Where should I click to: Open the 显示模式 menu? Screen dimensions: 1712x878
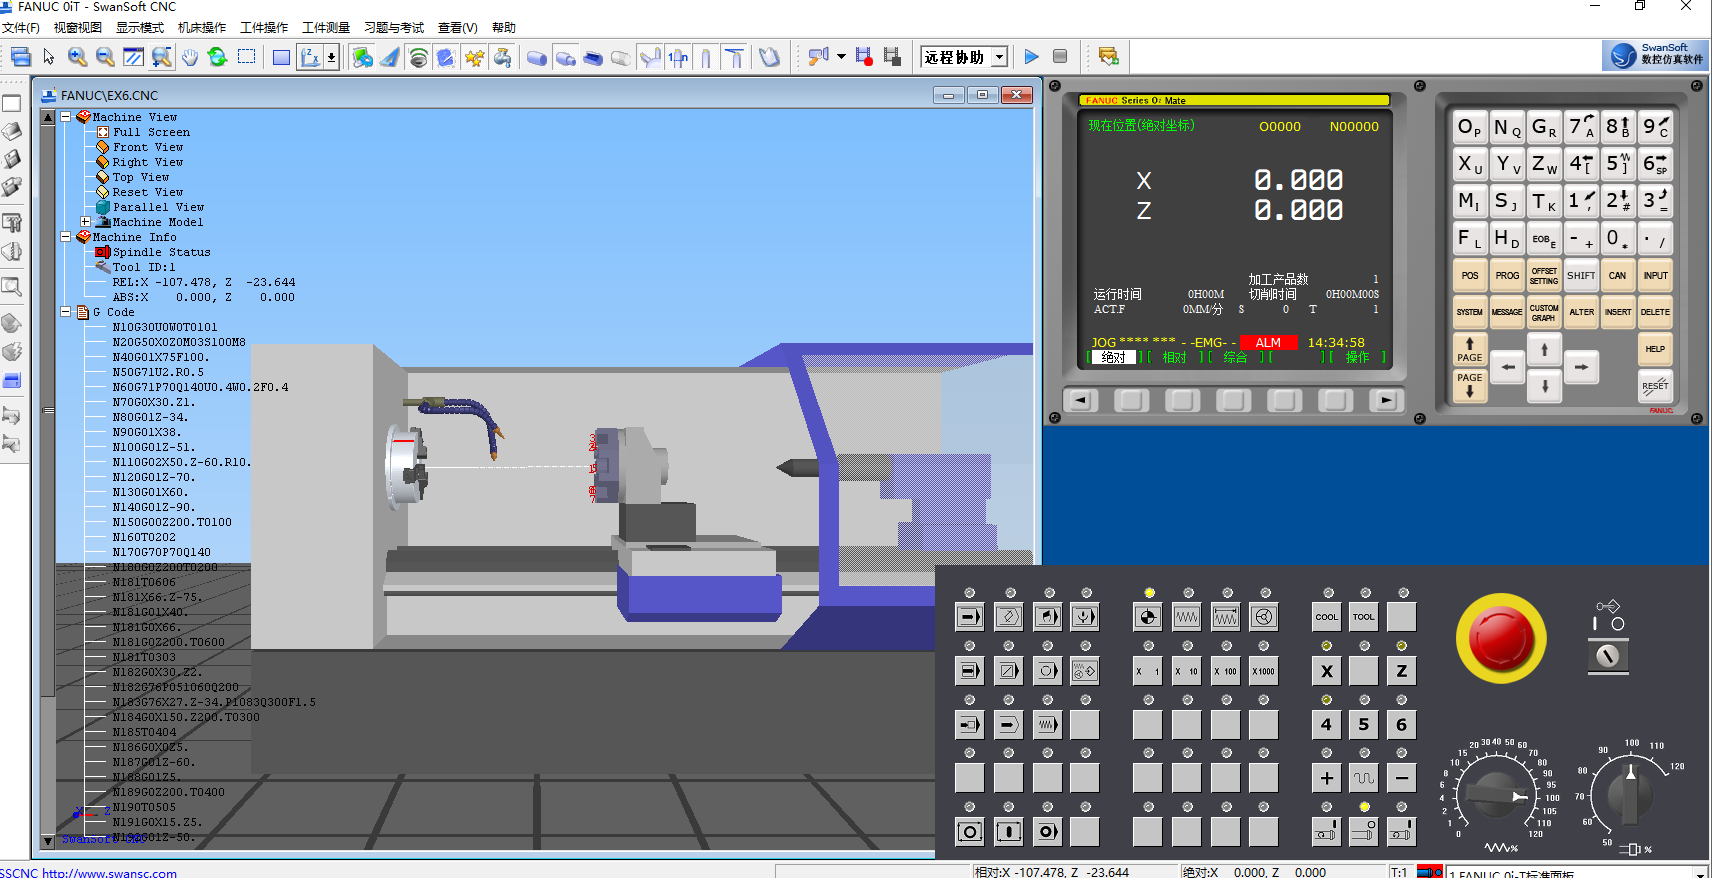140,28
